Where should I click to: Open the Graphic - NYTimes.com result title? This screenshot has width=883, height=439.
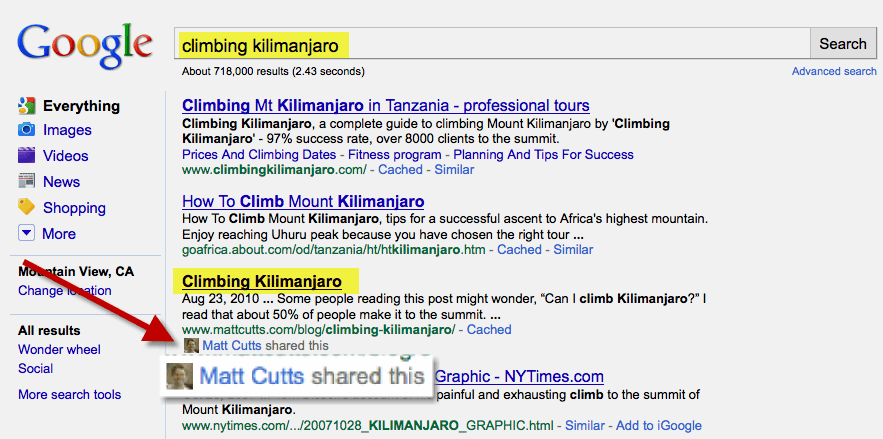(519, 376)
